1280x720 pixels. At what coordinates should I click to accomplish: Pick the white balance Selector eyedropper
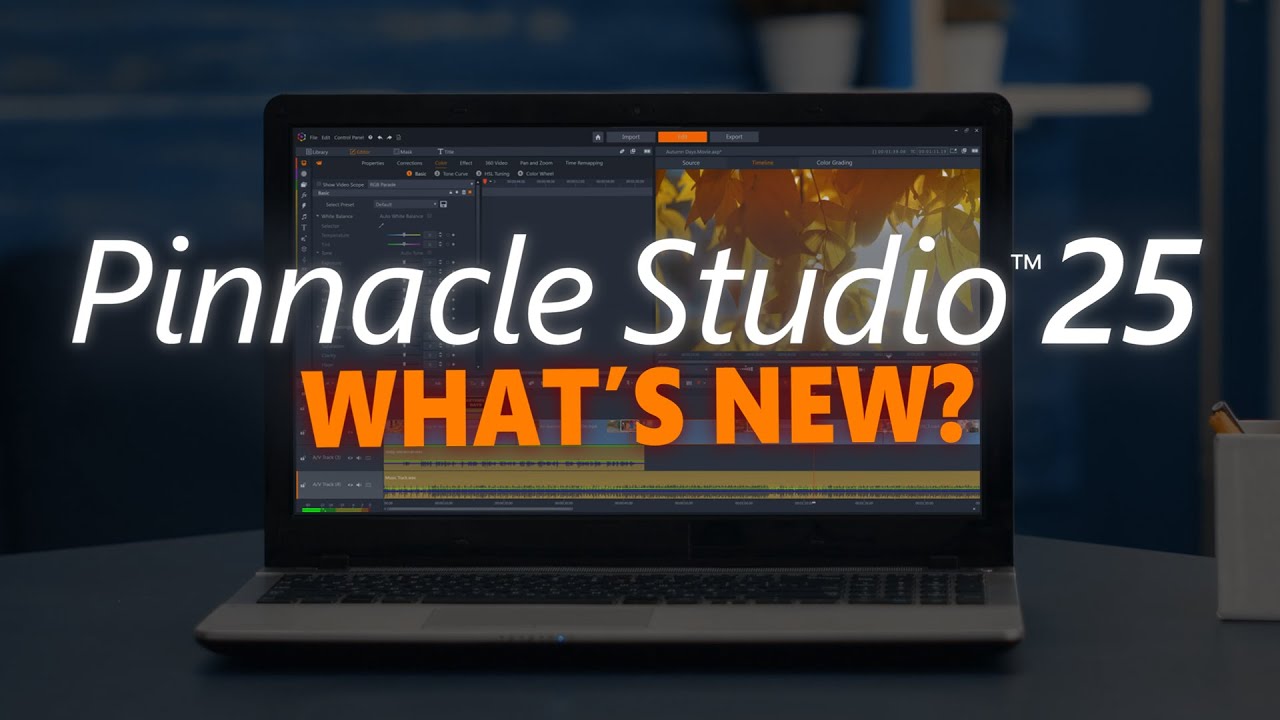(381, 226)
